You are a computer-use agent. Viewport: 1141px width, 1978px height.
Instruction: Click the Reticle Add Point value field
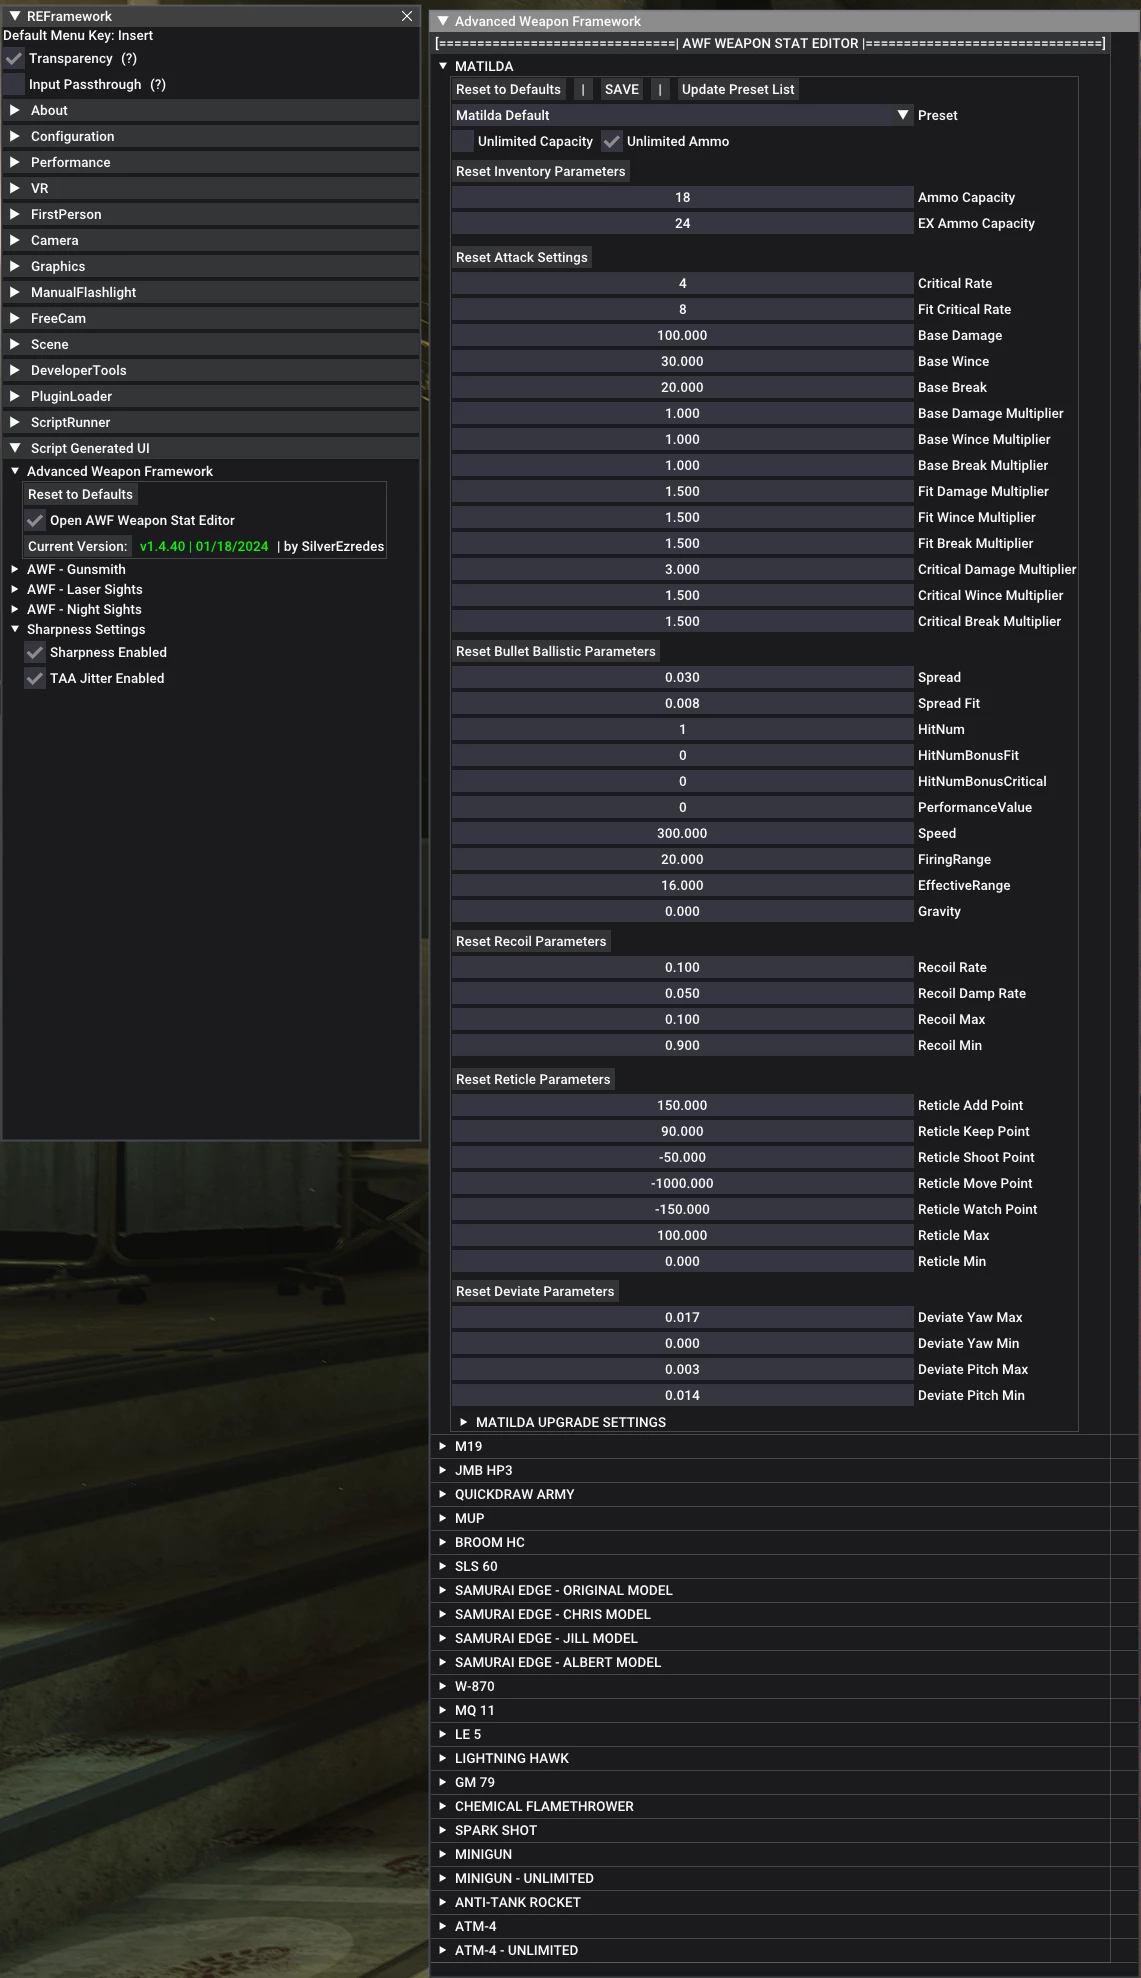pos(682,1105)
